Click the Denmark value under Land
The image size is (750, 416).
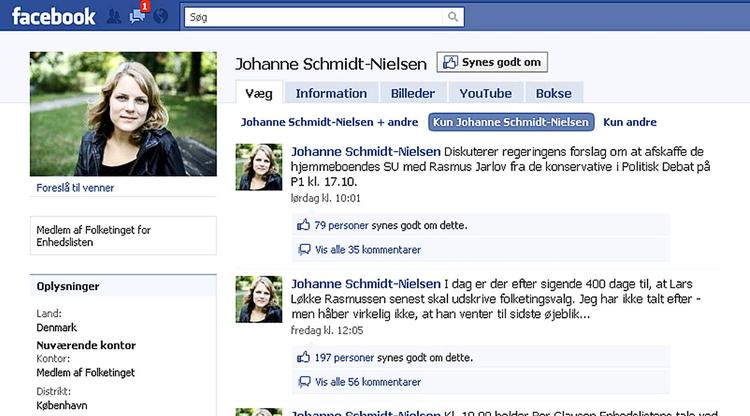point(56,328)
